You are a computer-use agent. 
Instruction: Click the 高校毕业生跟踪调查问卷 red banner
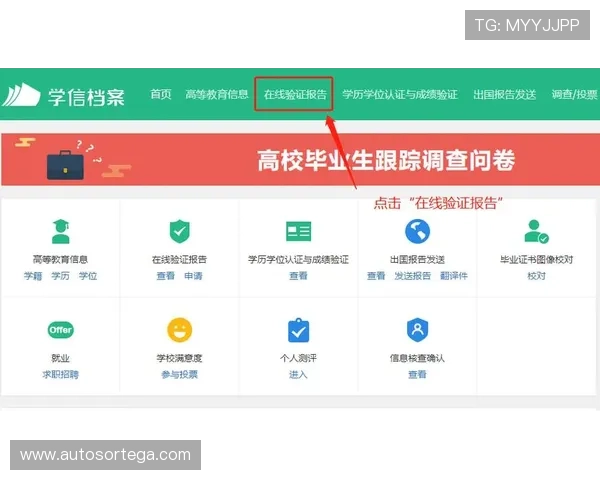tap(300, 160)
